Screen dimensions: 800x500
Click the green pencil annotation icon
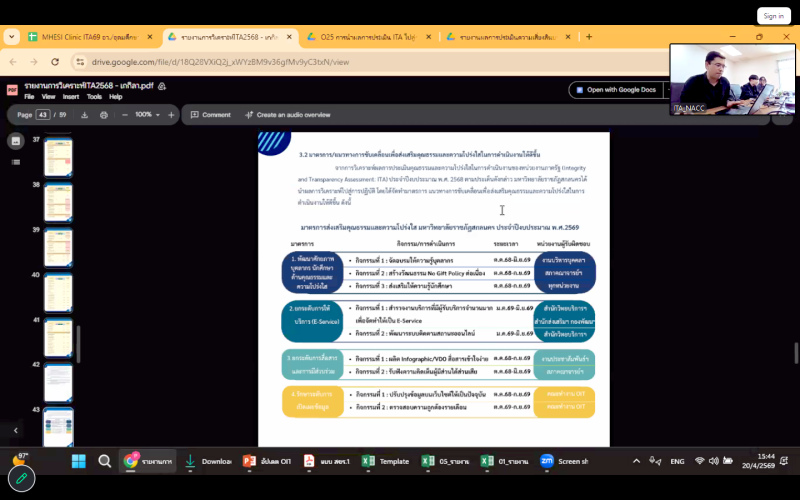21,479
